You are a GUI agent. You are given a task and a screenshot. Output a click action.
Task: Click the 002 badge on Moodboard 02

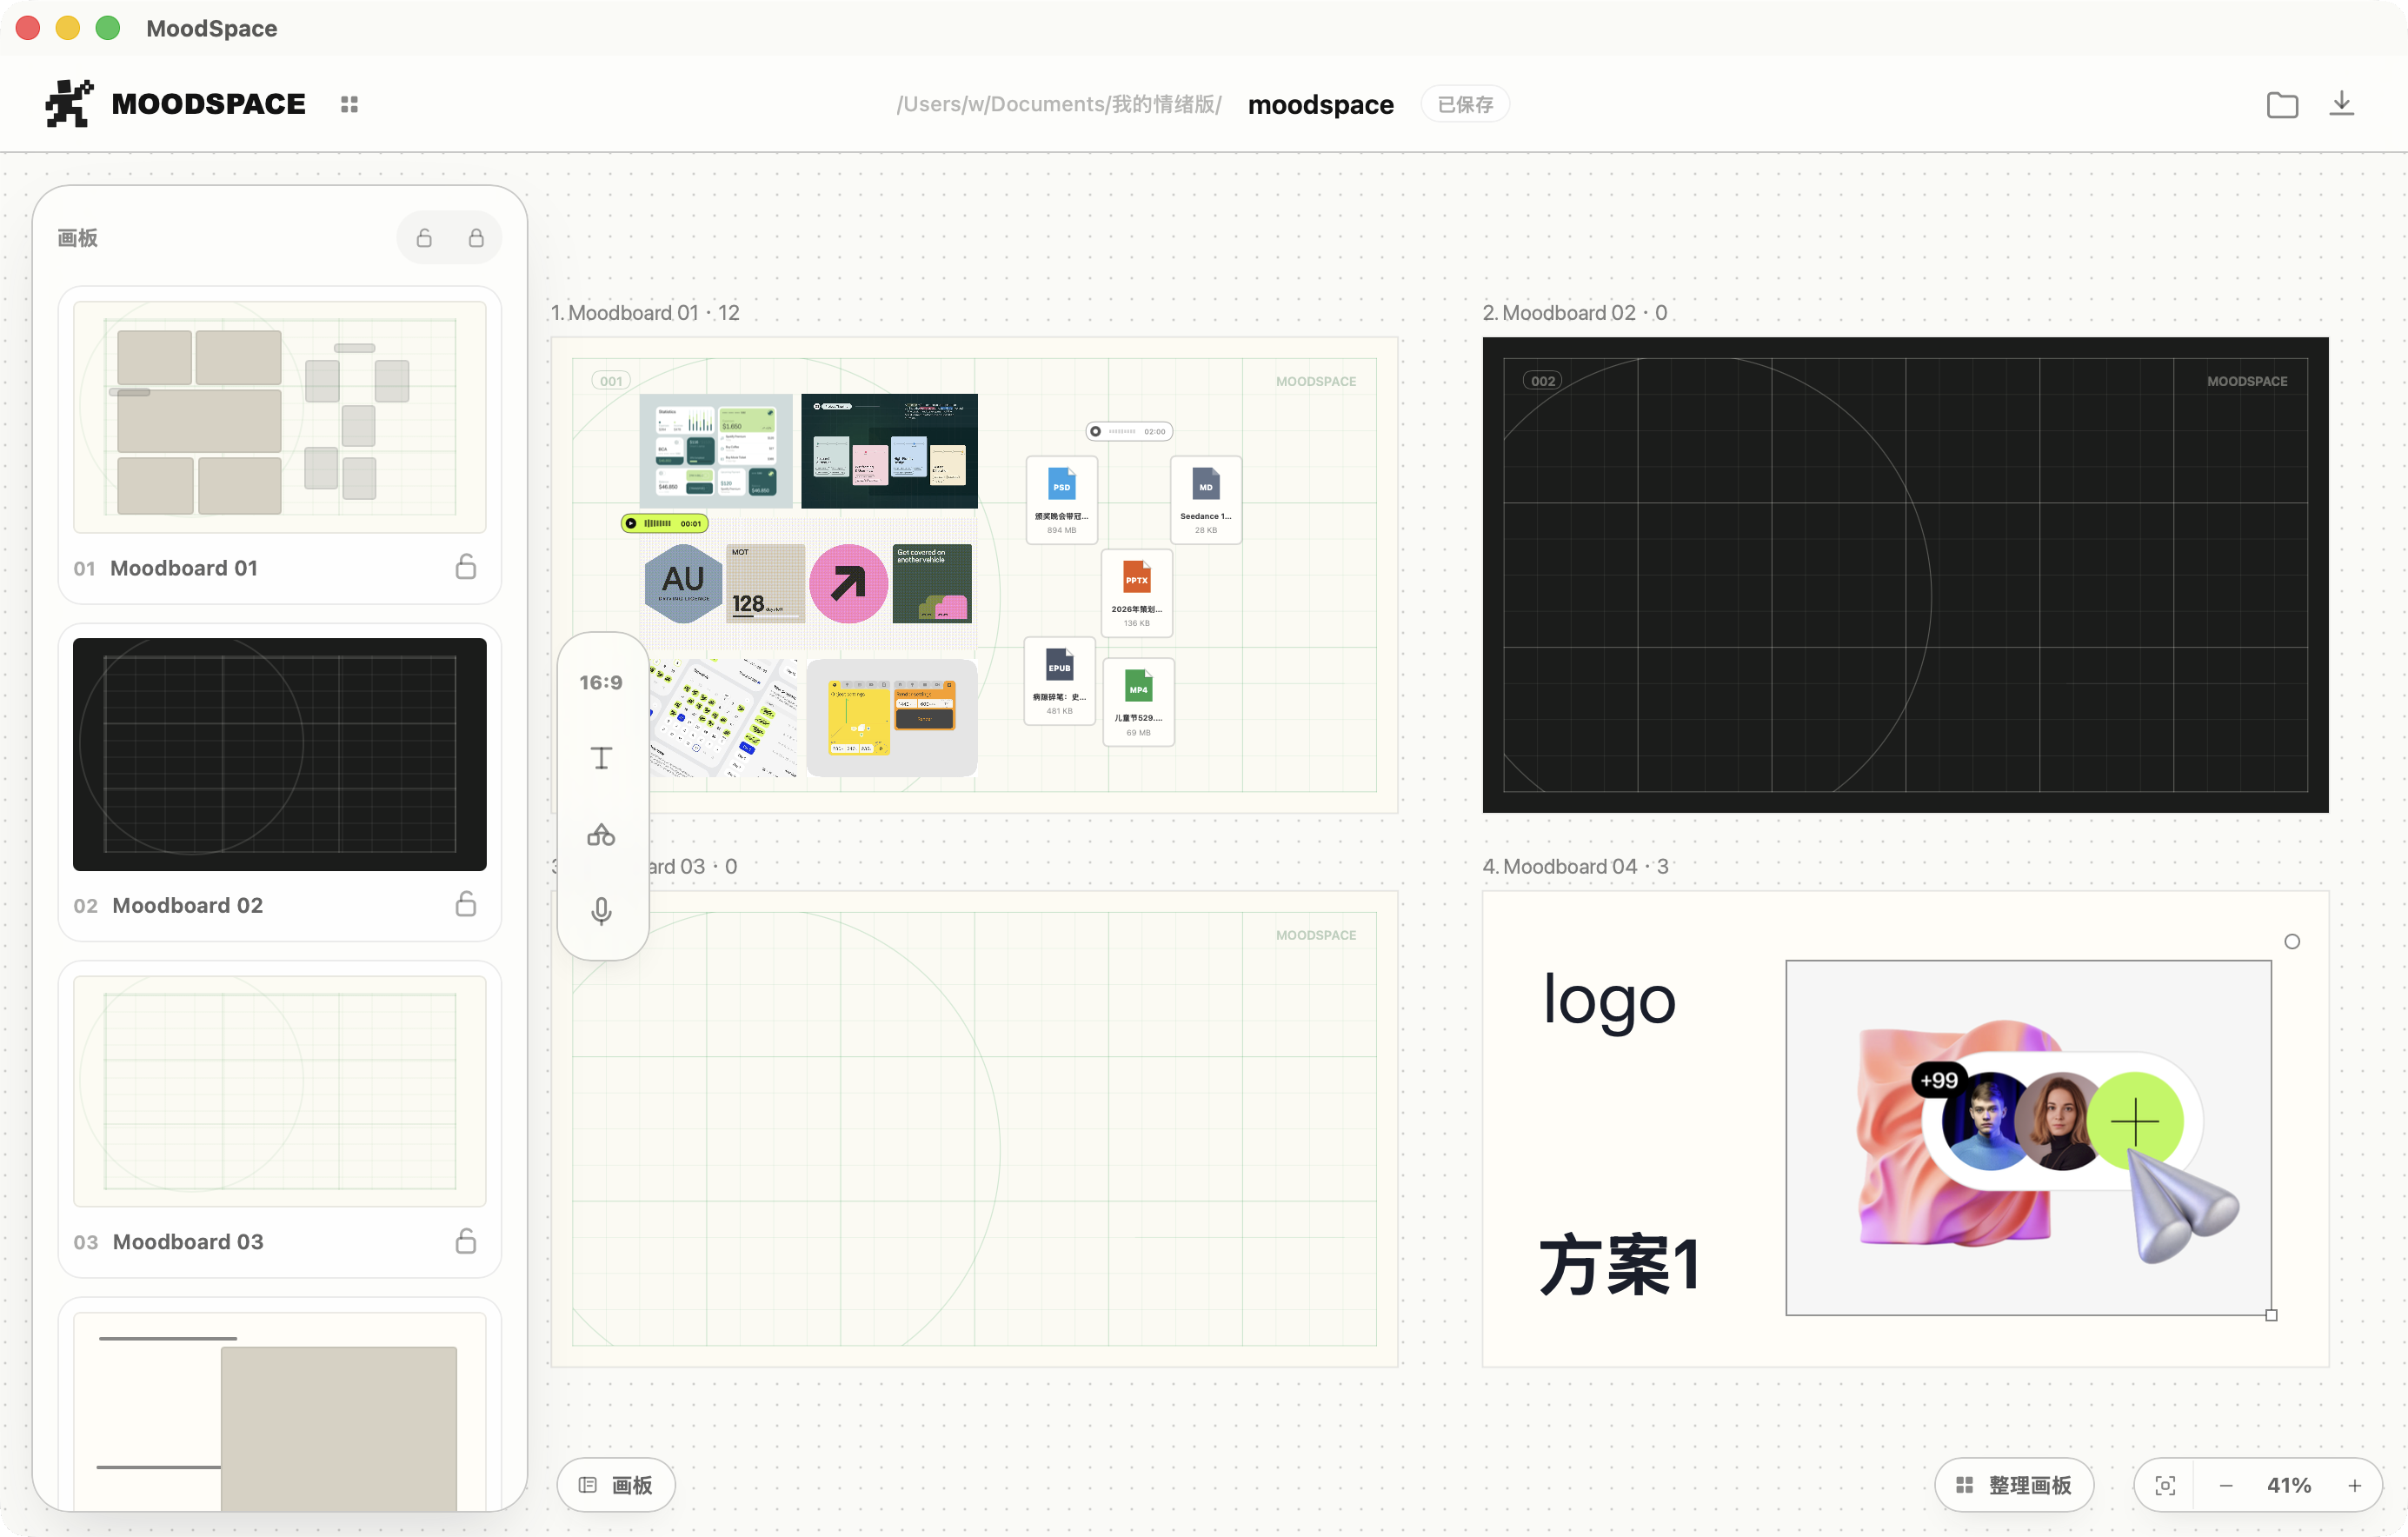pos(1543,381)
